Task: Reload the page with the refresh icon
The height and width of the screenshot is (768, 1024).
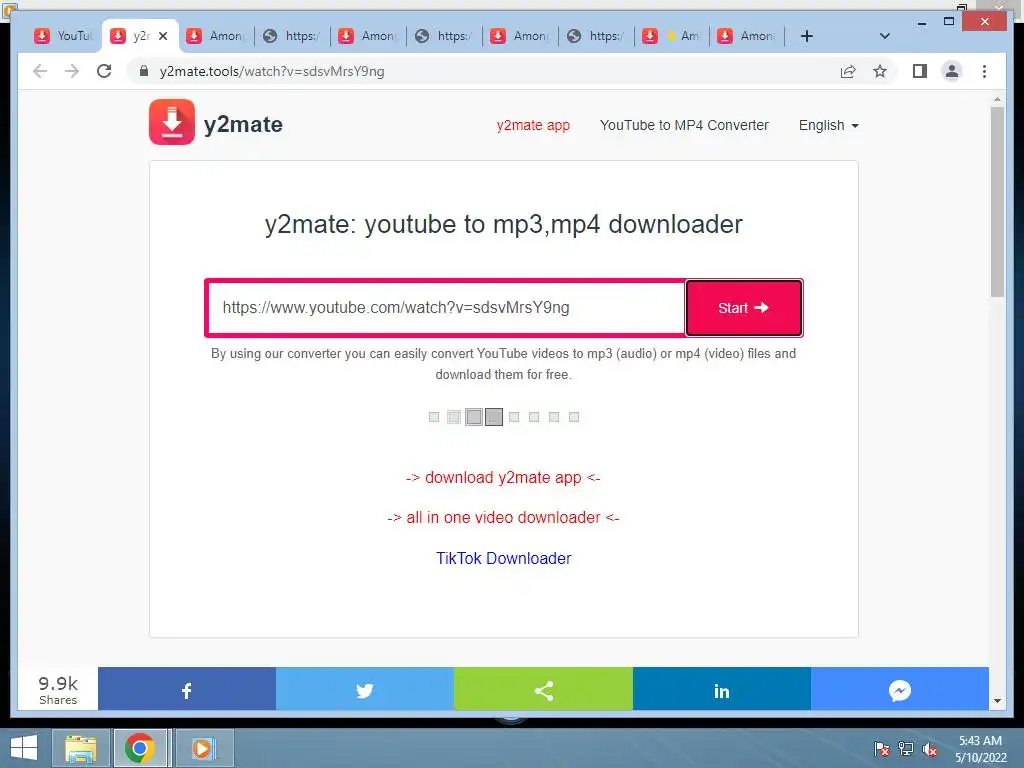Action: pos(104,71)
